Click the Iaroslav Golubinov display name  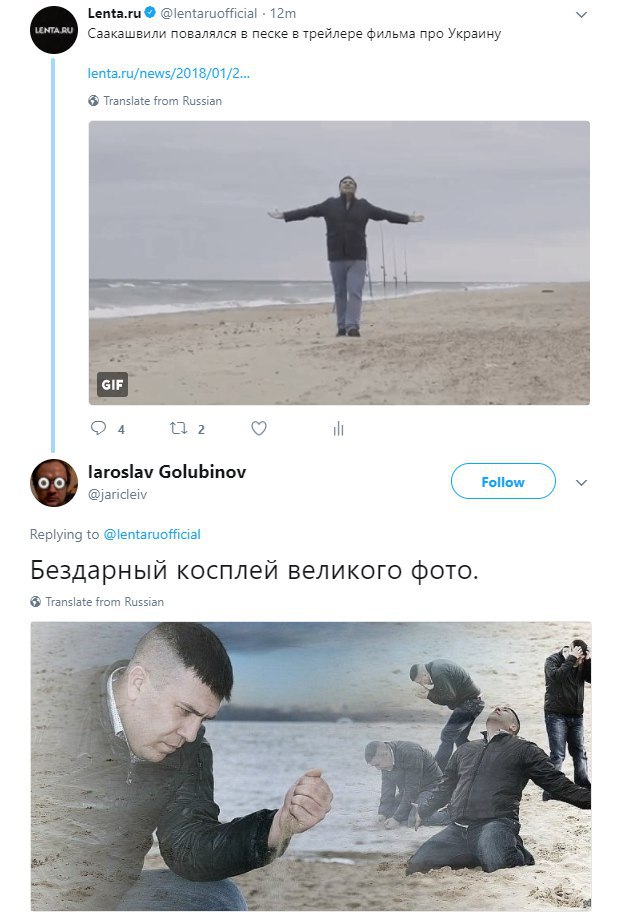pos(167,472)
